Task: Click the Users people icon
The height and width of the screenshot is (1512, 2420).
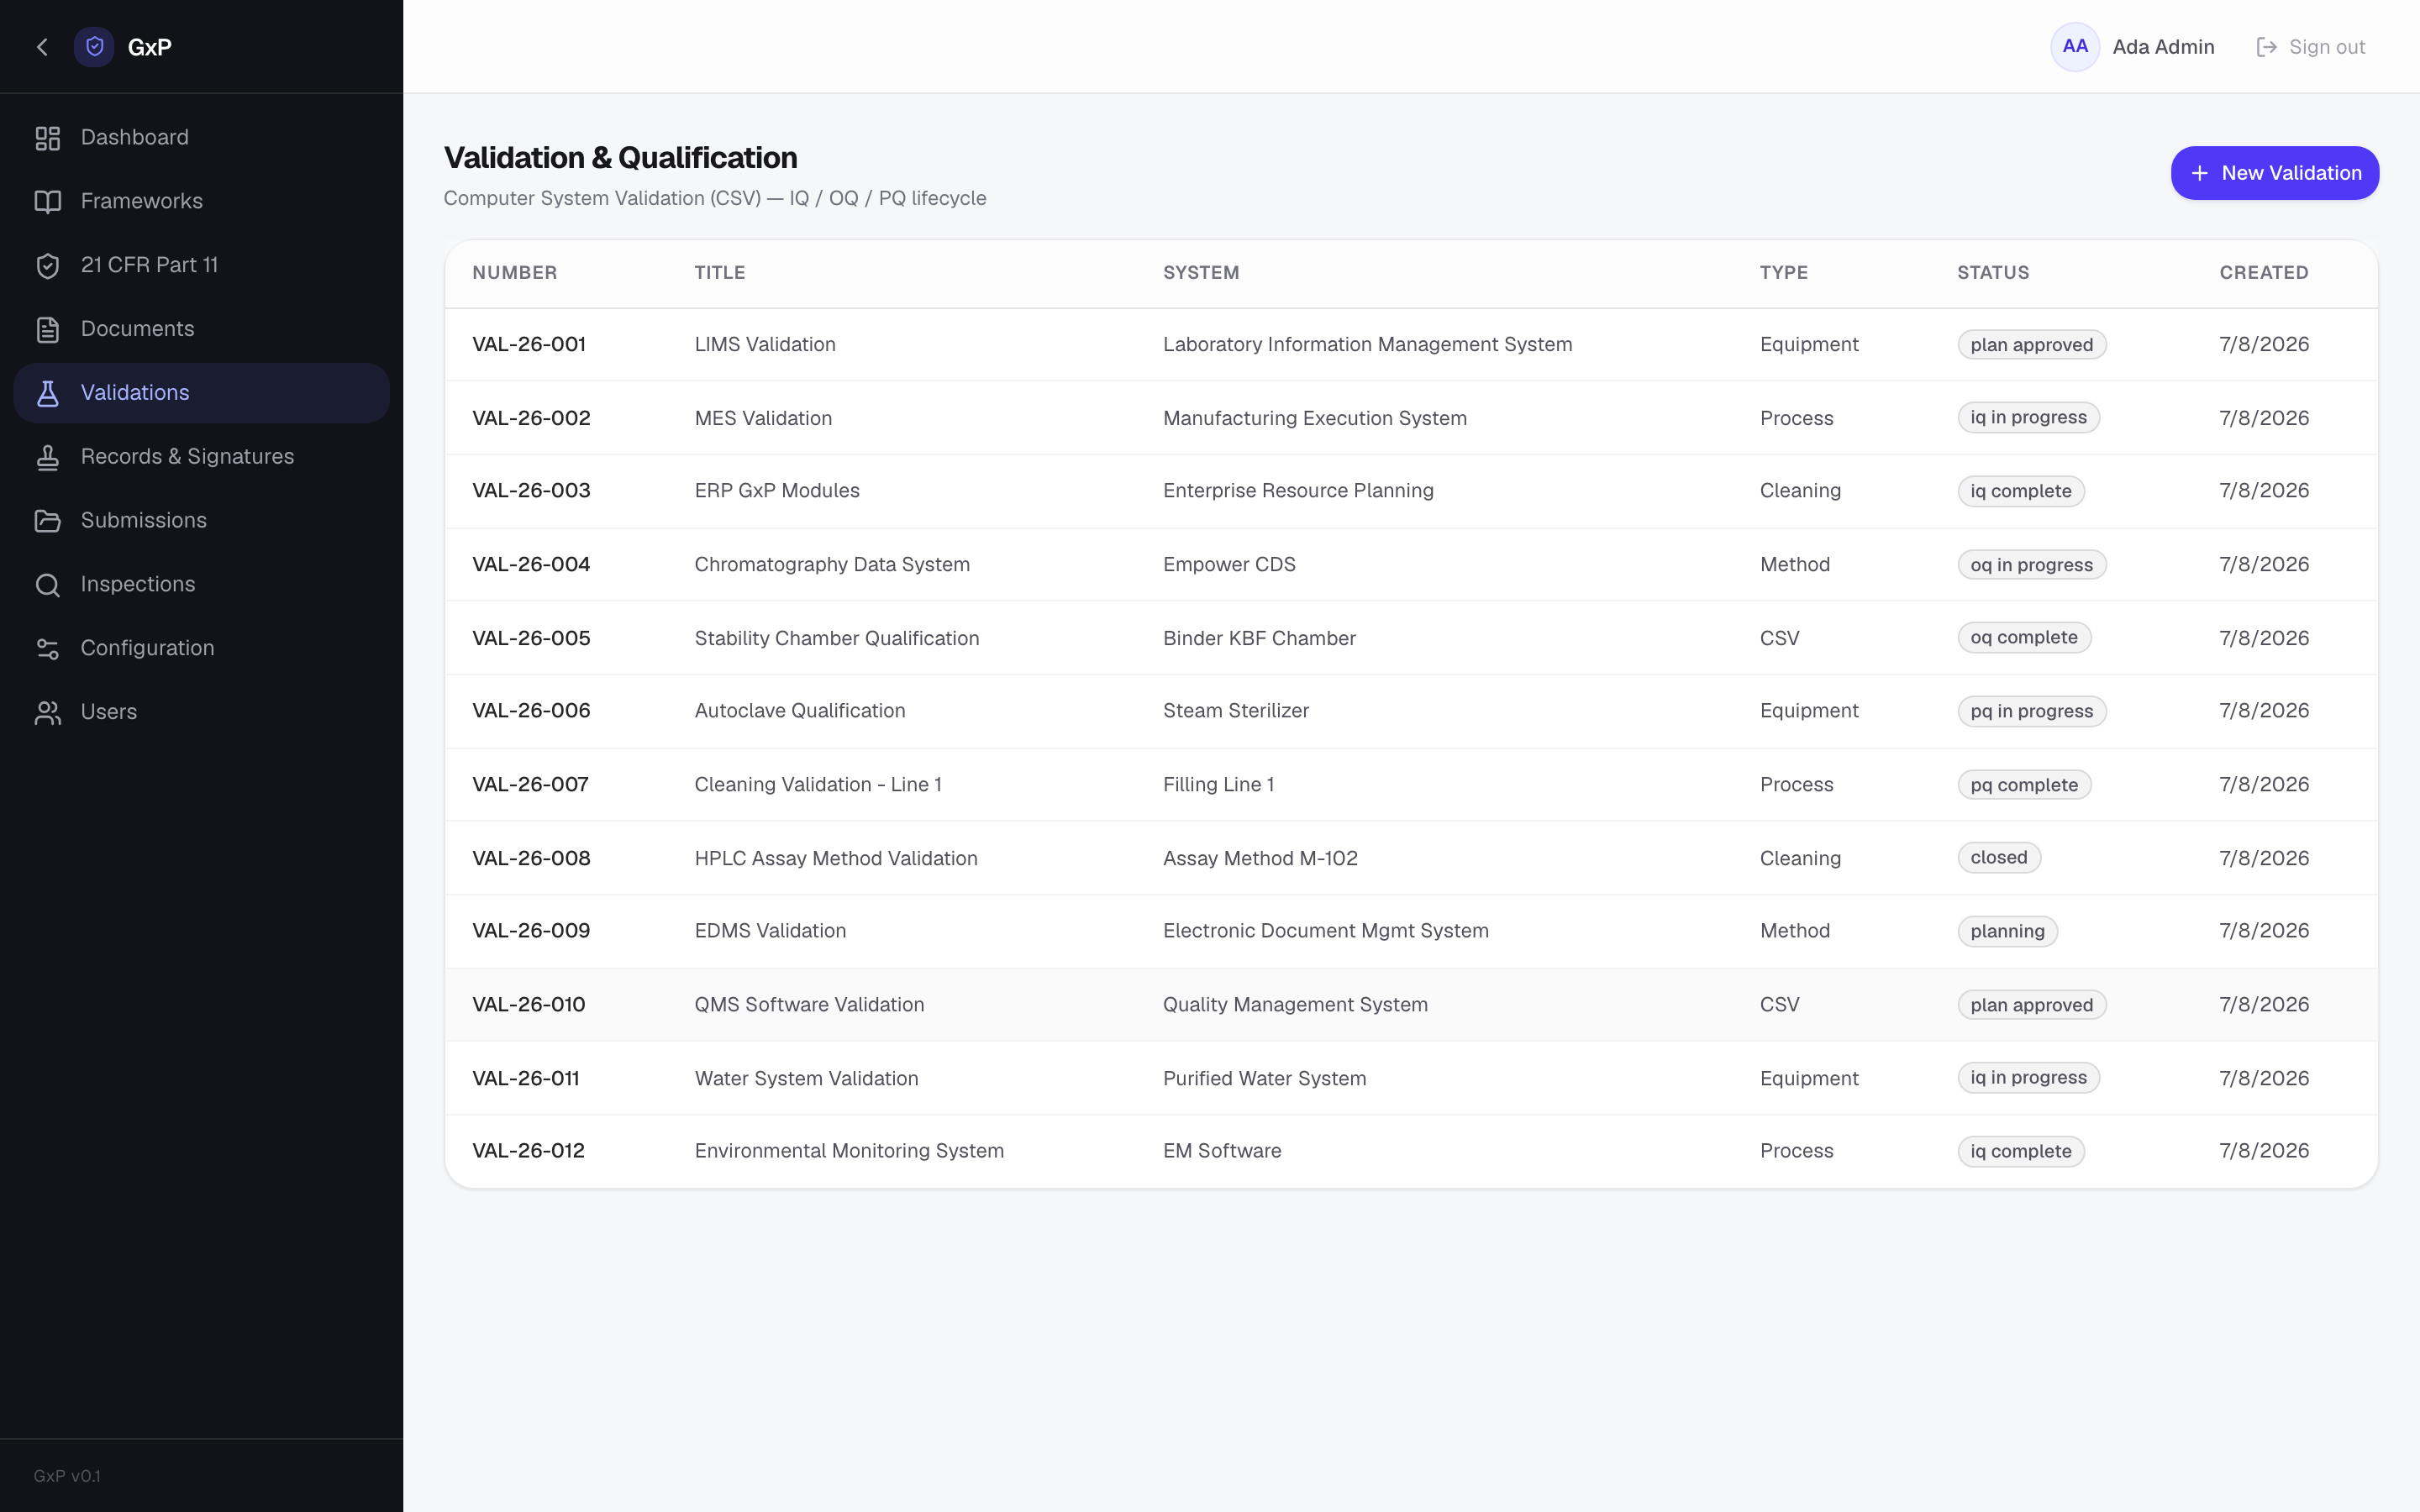Action: [x=48, y=713]
